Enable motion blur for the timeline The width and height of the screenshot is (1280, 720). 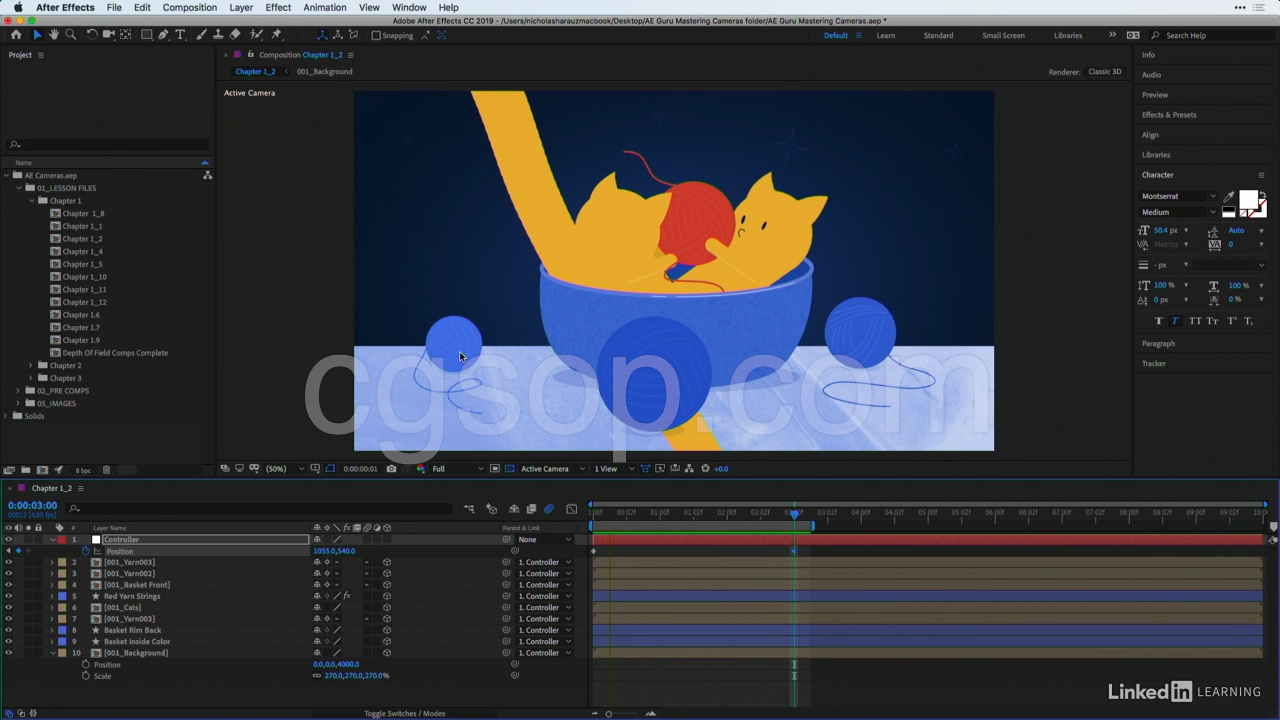coord(549,509)
